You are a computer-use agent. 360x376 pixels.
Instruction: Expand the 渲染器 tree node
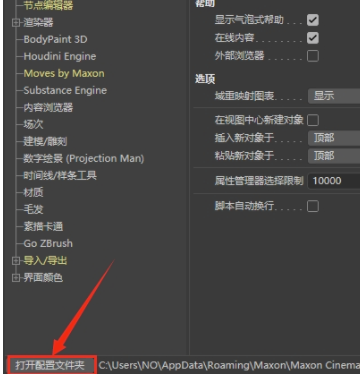[x=15, y=22]
